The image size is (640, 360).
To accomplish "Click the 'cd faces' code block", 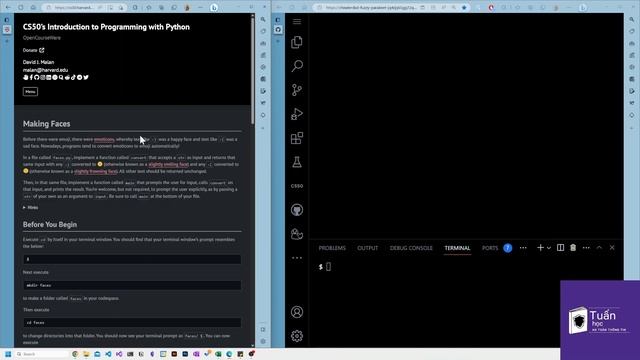I will pyautogui.click(x=132, y=322).
